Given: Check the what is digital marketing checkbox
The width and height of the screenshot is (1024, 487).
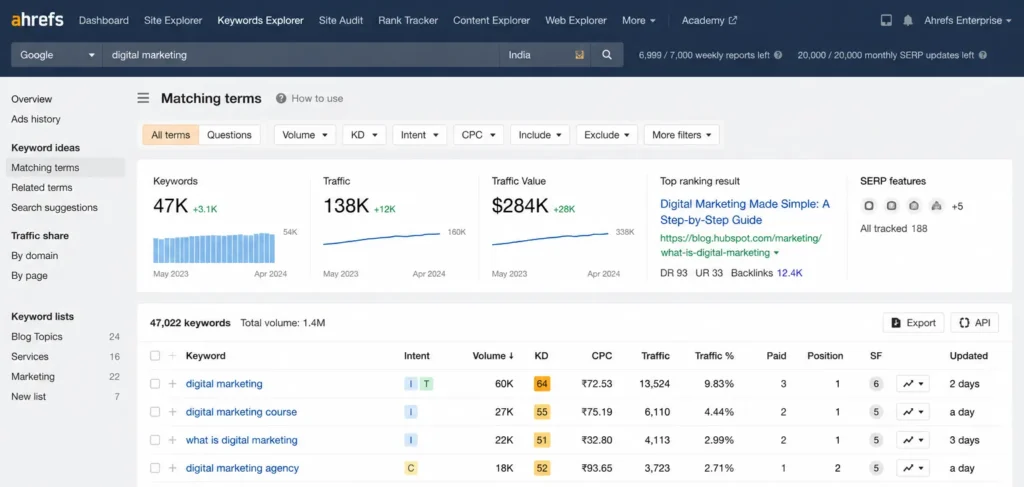Looking at the screenshot, I should (x=155, y=440).
